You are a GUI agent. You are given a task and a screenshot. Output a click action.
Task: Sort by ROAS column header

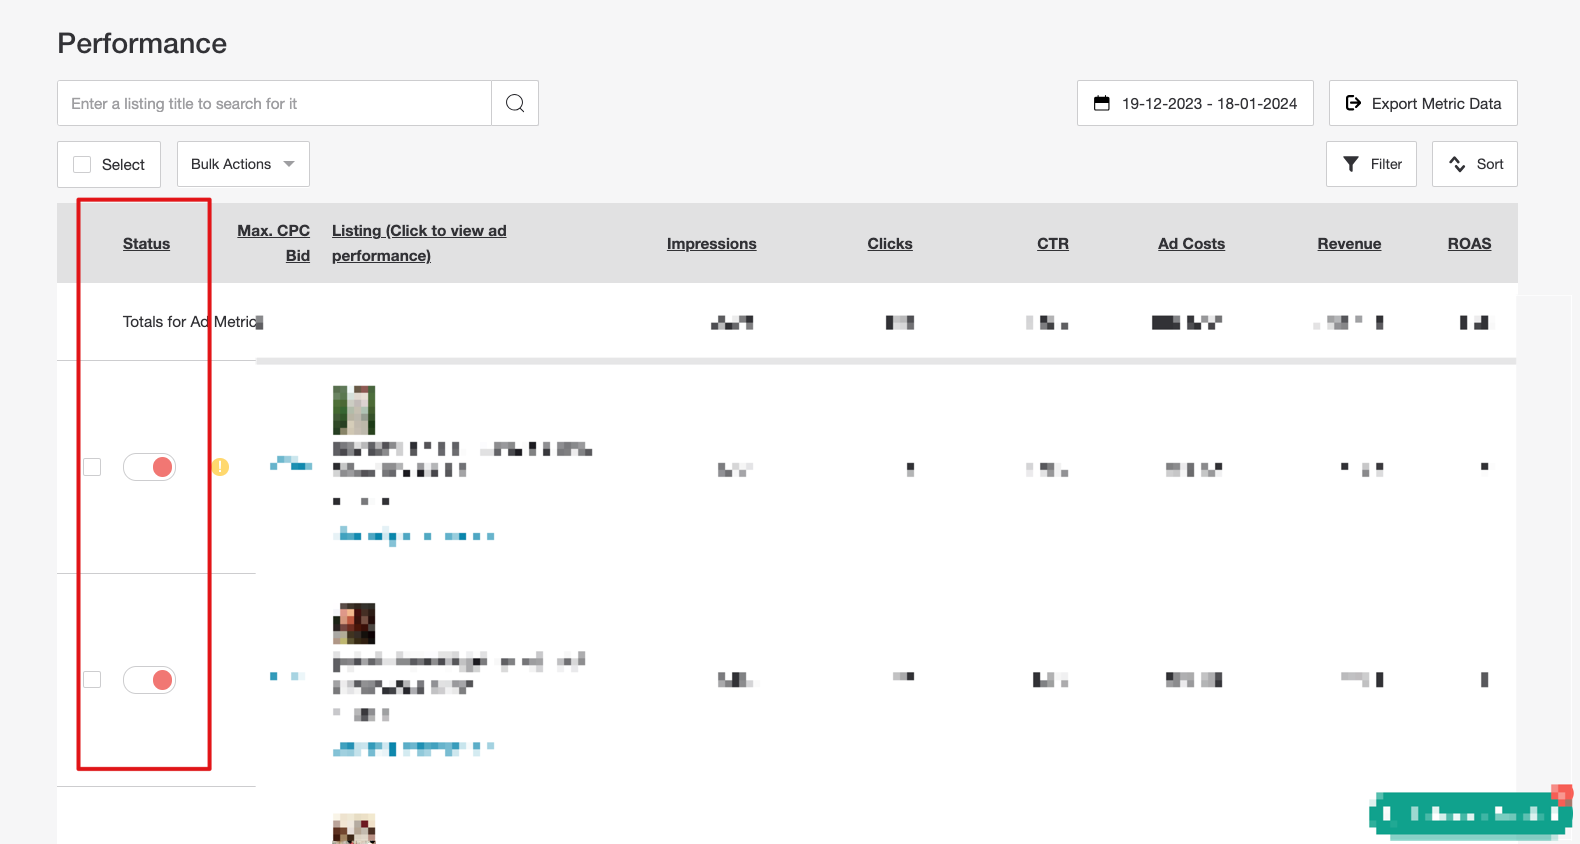click(1469, 243)
